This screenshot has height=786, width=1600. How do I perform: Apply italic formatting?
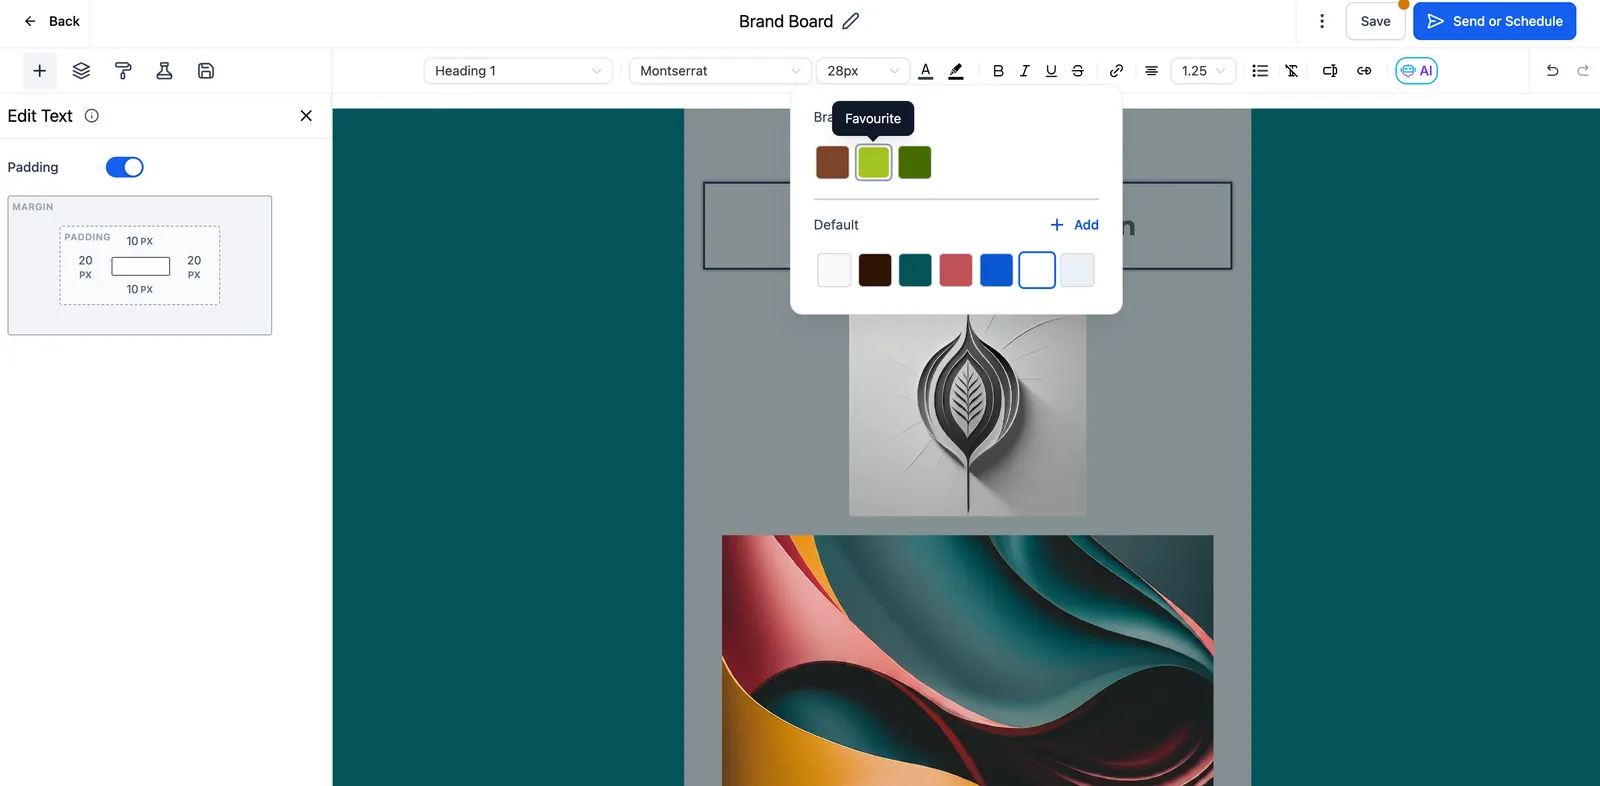[1024, 71]
